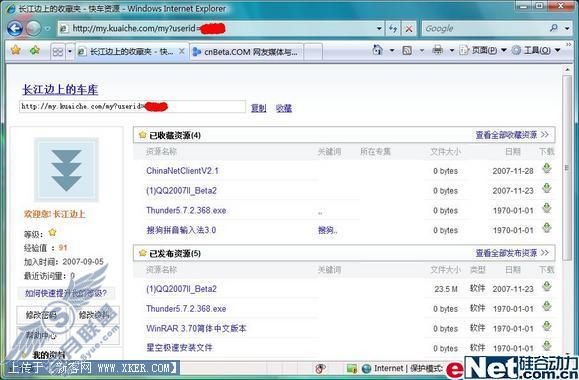Click the RSS Feeds icon
Viewport: 579px width, 380px height.
pos(407,50)
